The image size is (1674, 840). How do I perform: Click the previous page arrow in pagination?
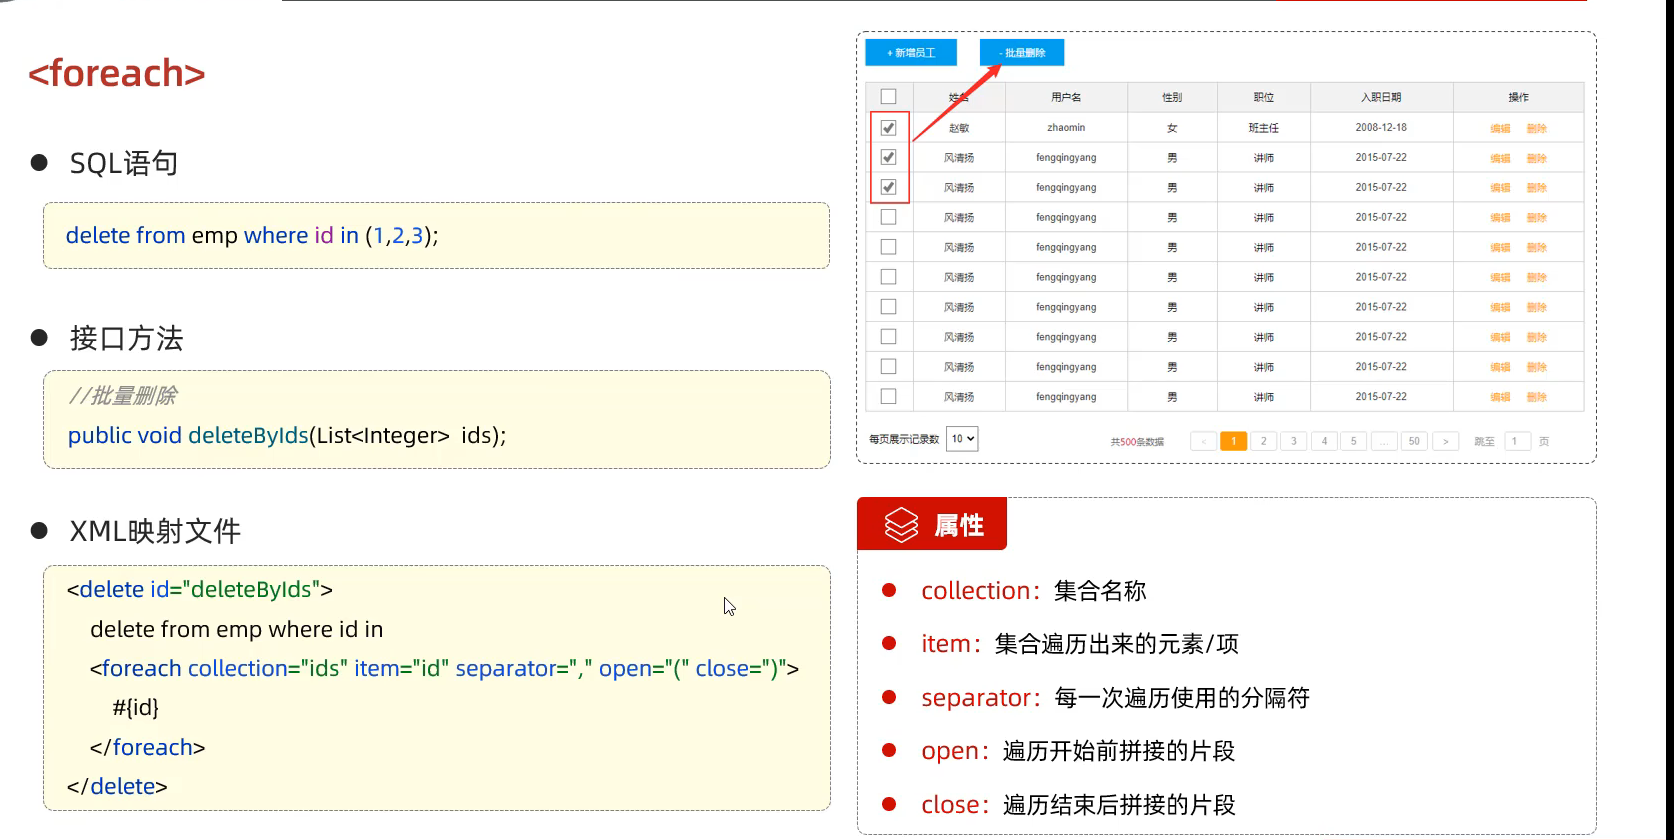tap(1203, 441)
